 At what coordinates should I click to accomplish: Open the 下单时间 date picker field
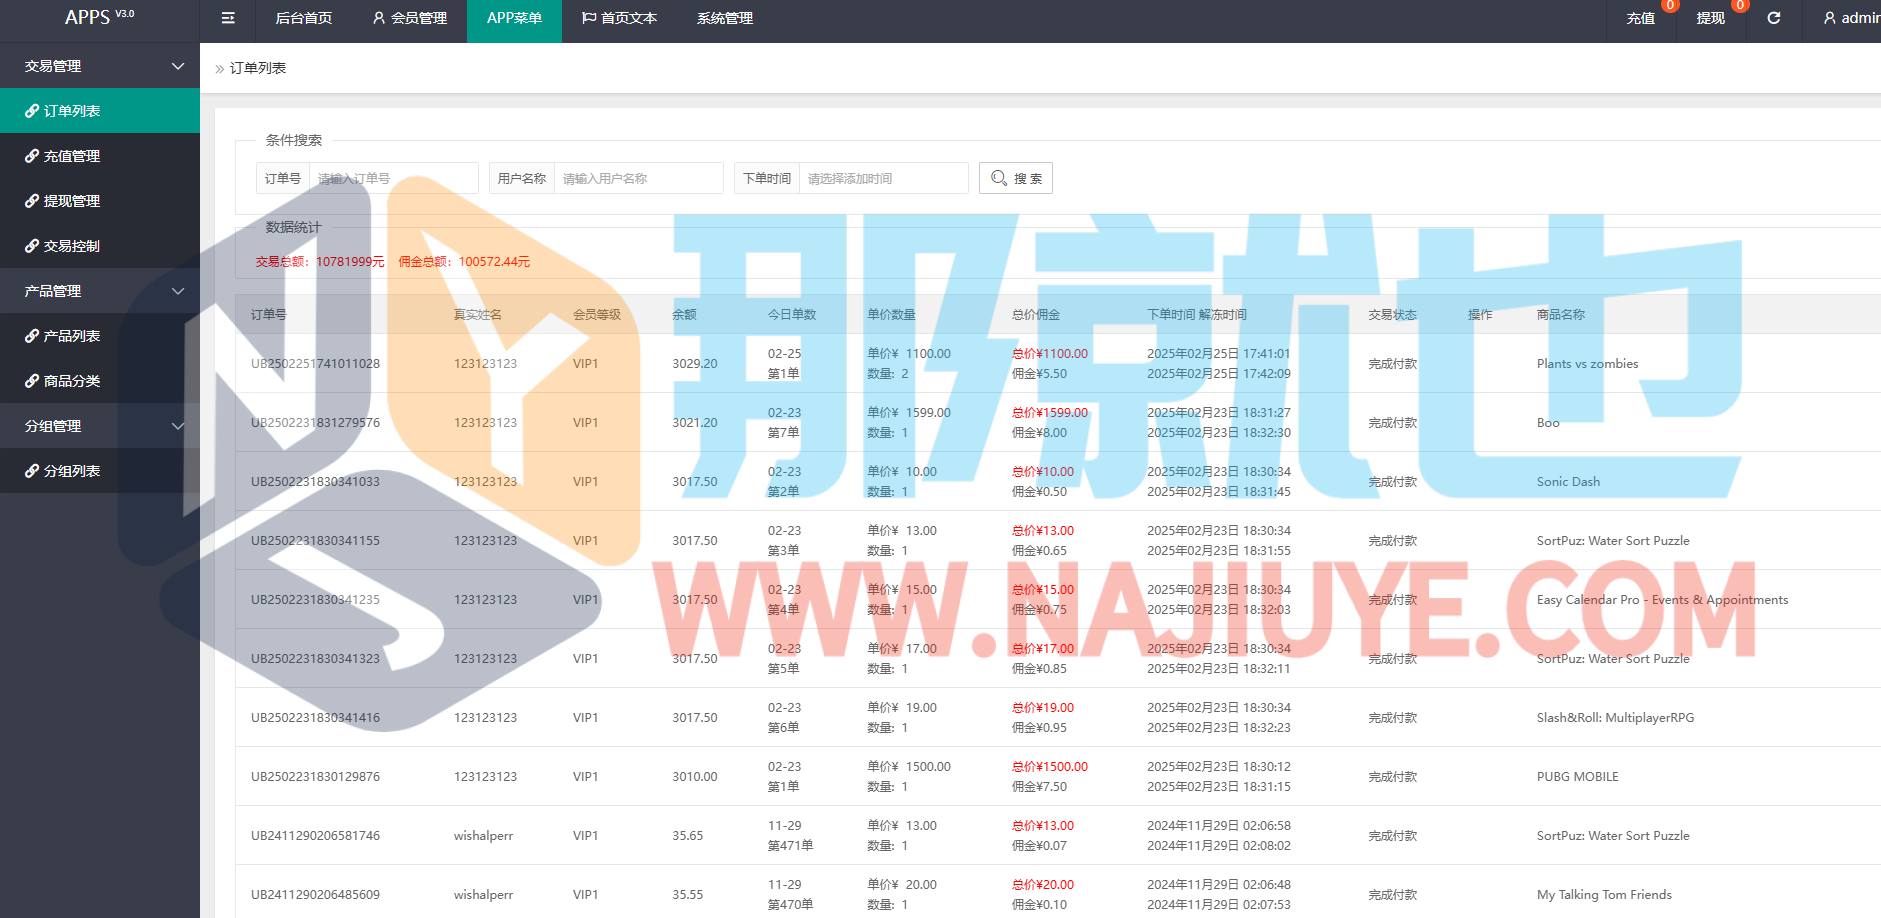tap(882, 178)
